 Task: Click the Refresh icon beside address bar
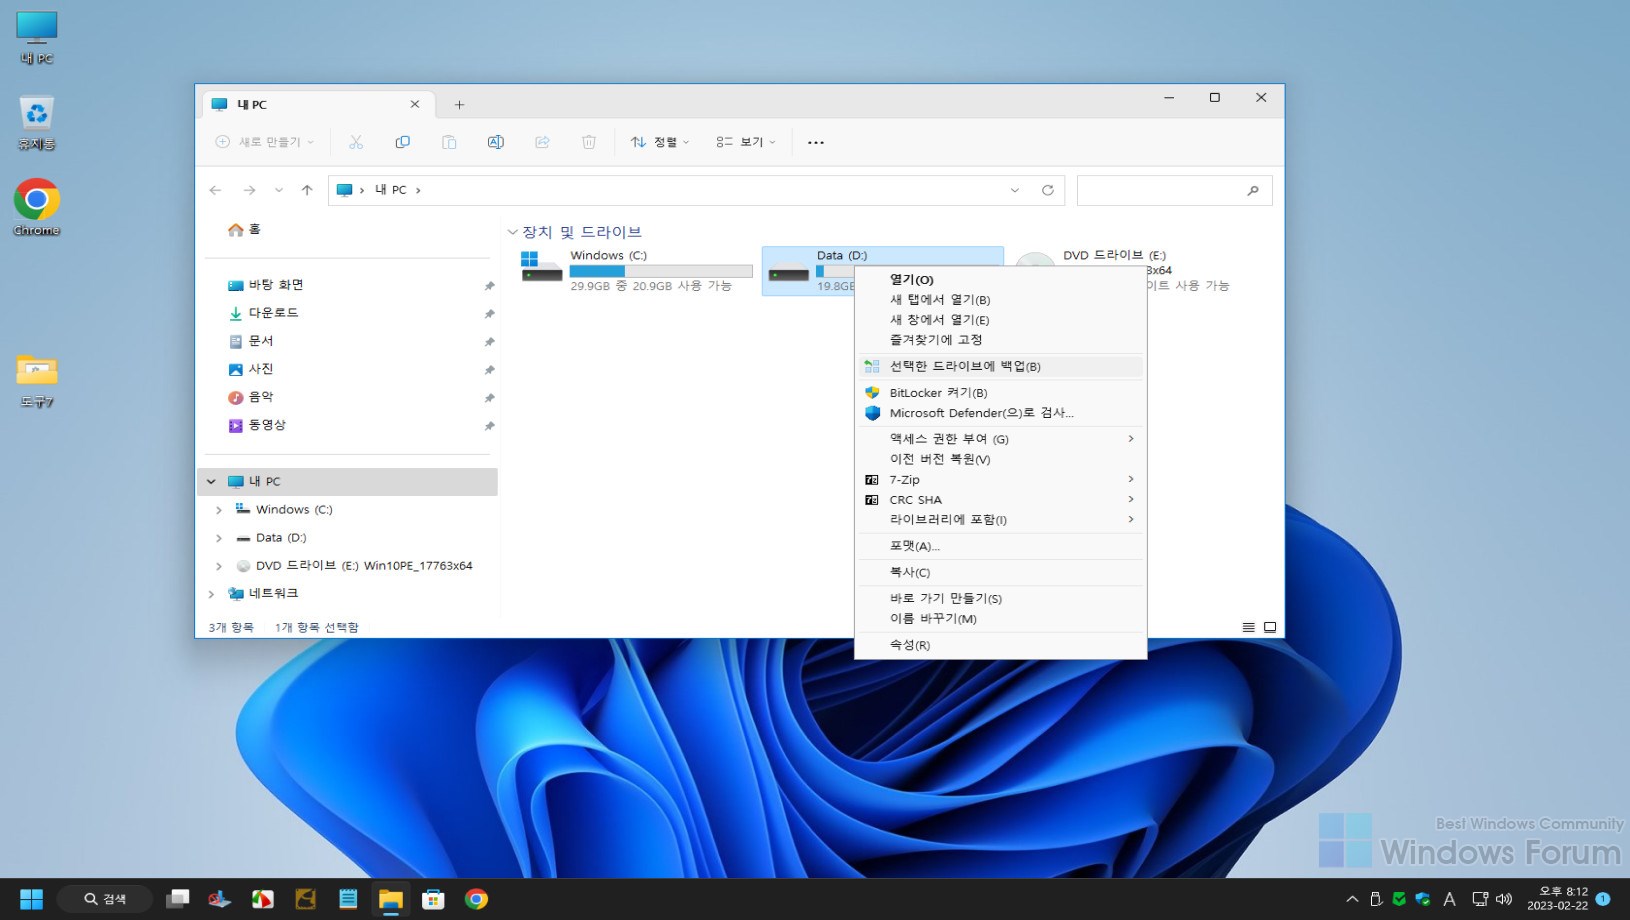tap(1047, 190)
